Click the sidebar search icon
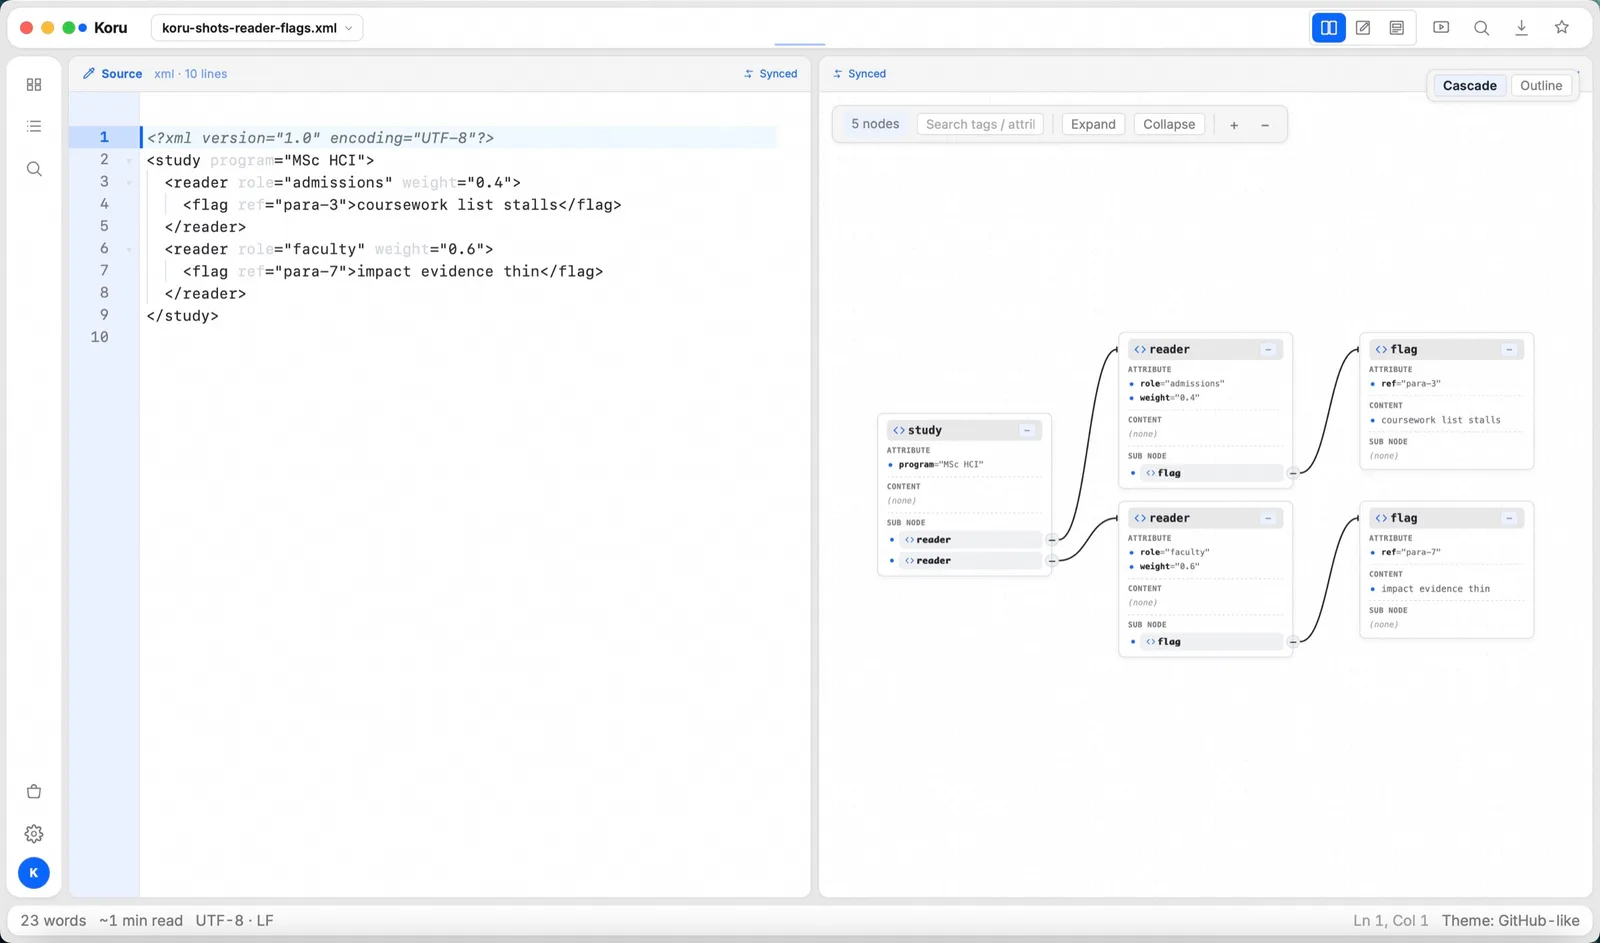1600x943 pixels. [x=34, y=169]
